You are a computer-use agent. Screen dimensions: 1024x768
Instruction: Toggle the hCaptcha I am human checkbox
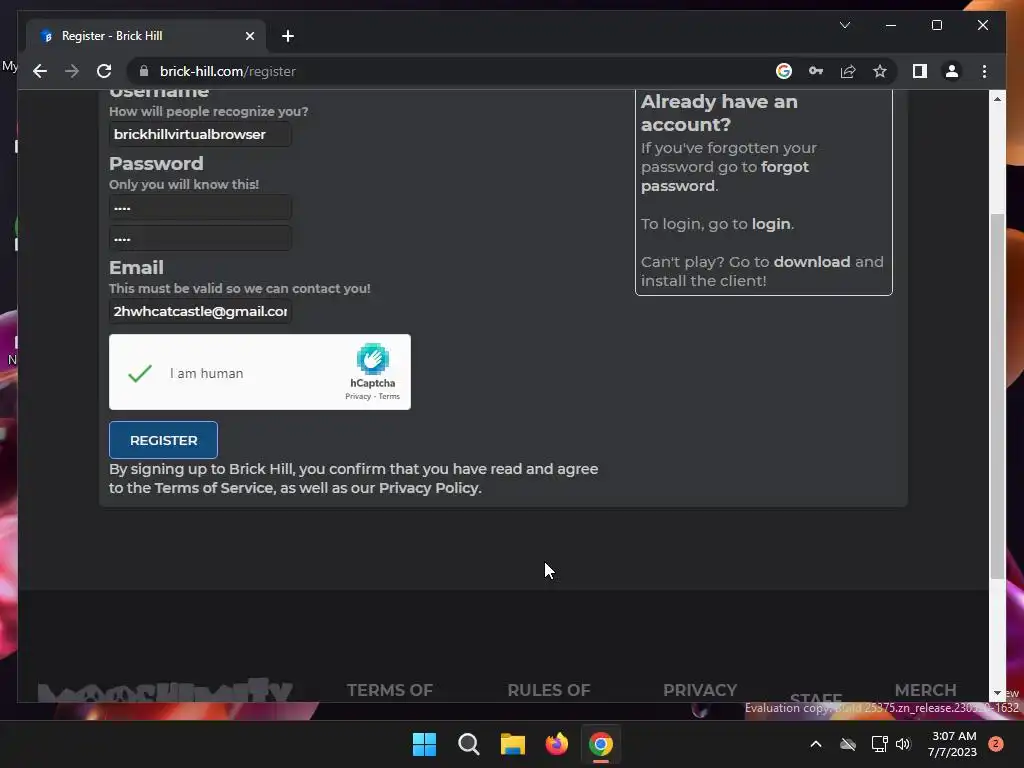[x=140, y=373]
